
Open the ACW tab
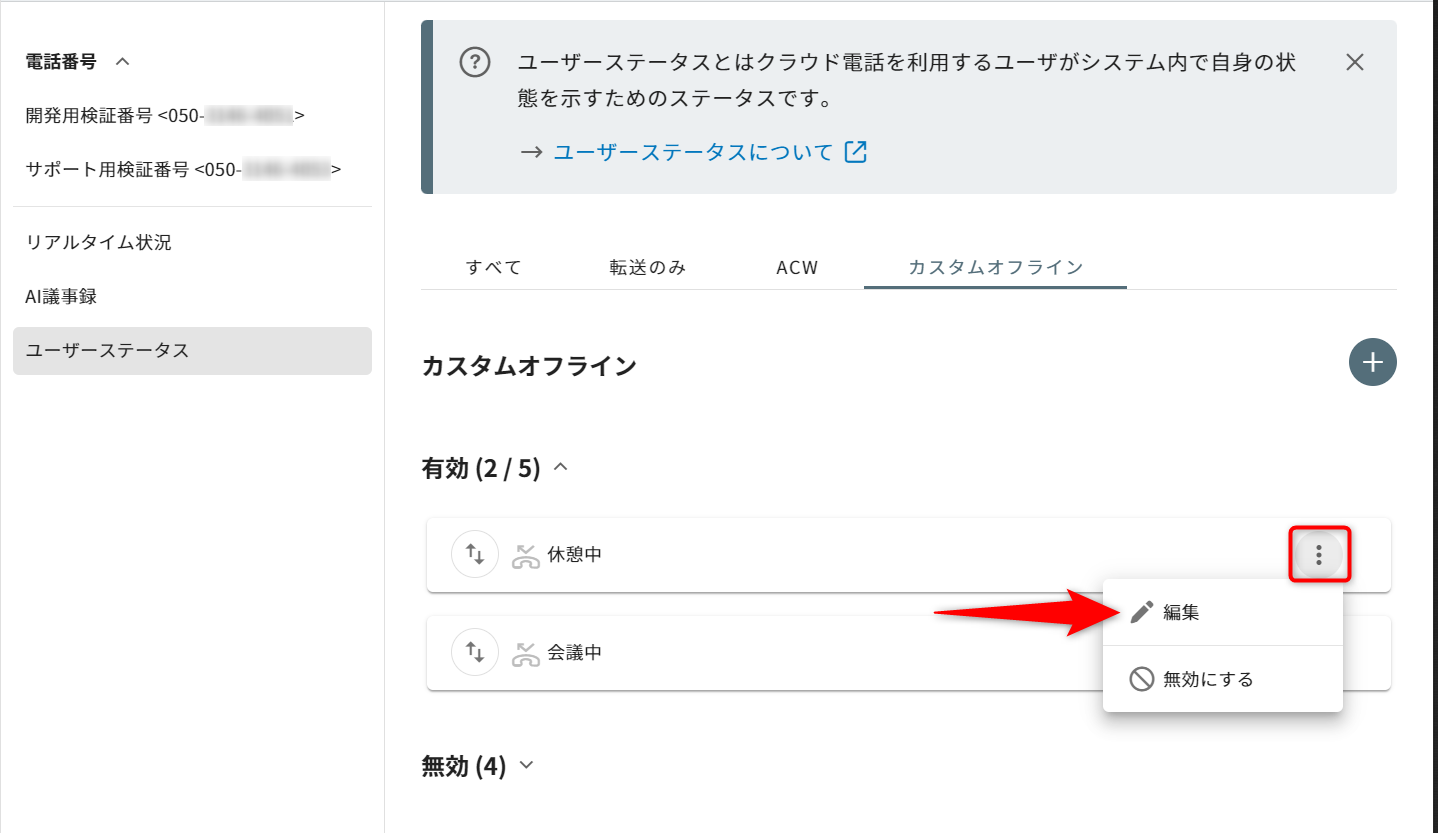coord(797,267)
